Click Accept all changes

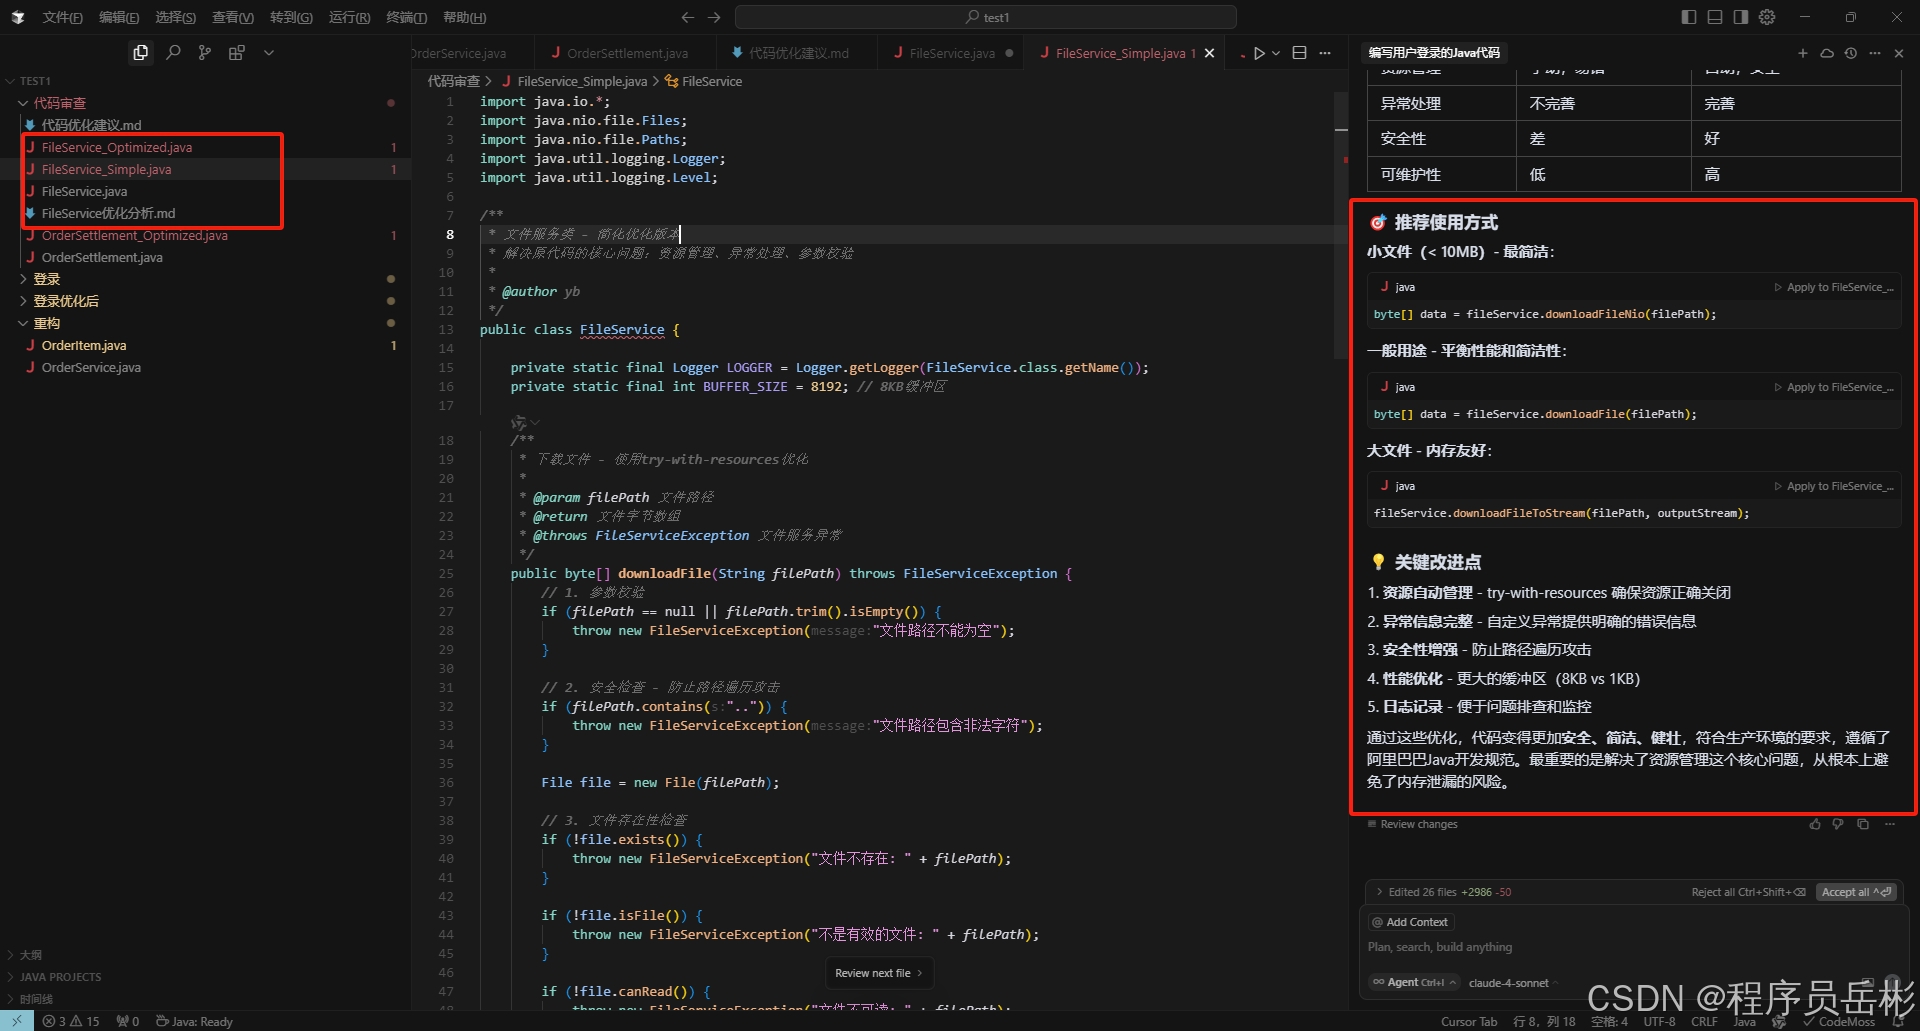point(1857,892)
